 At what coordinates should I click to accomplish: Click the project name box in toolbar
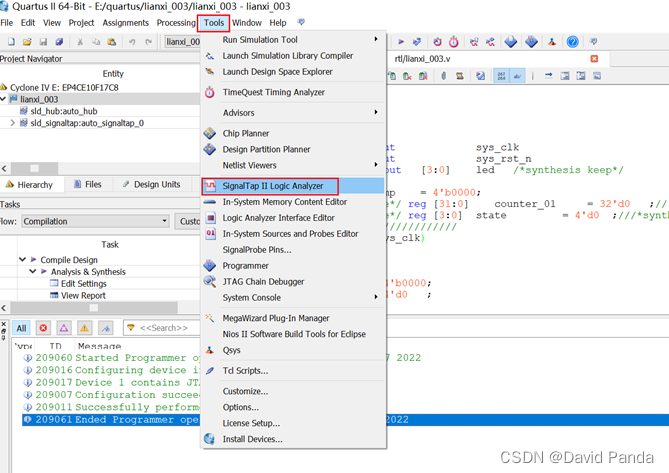pos(182,42)
